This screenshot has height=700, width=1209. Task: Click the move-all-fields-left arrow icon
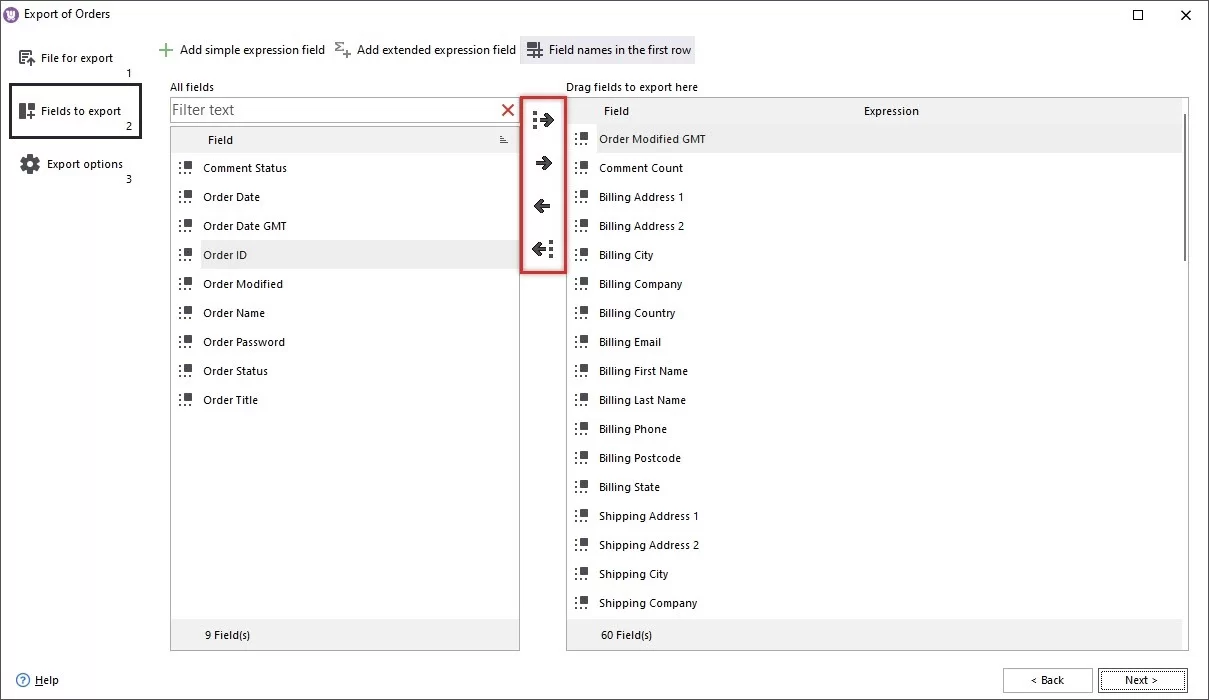tap(543, 248)
